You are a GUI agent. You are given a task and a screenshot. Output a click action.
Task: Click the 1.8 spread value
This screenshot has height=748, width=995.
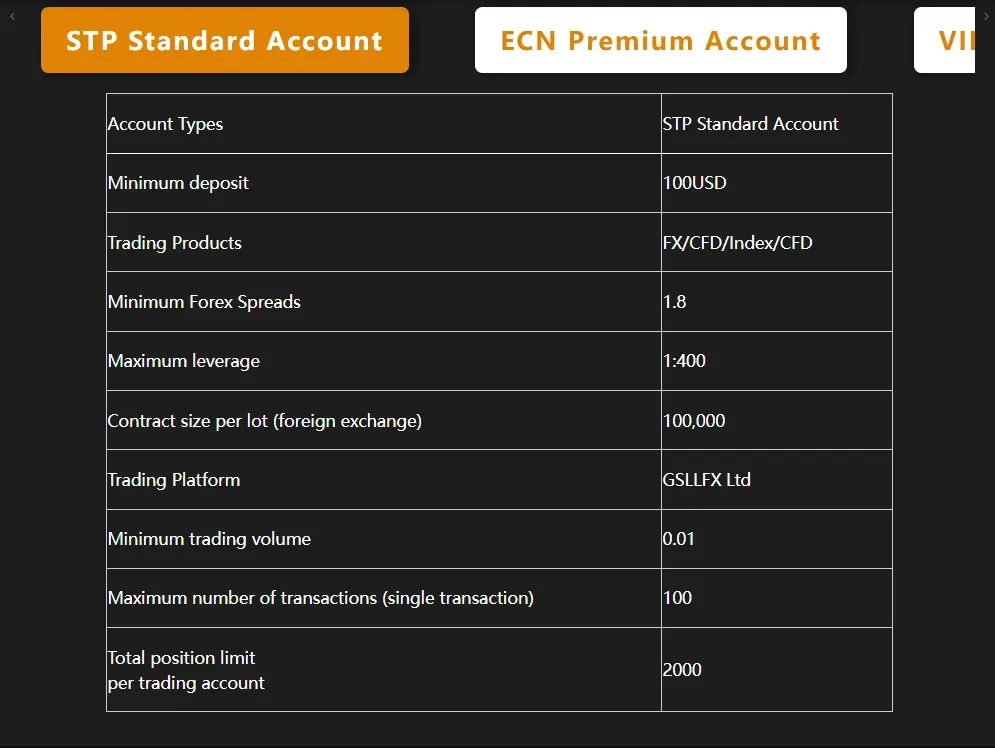click(673, 301)
